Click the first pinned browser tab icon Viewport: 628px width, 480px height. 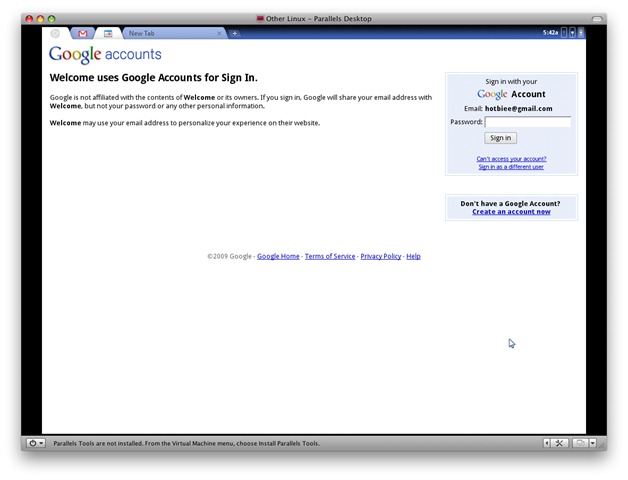57,33
